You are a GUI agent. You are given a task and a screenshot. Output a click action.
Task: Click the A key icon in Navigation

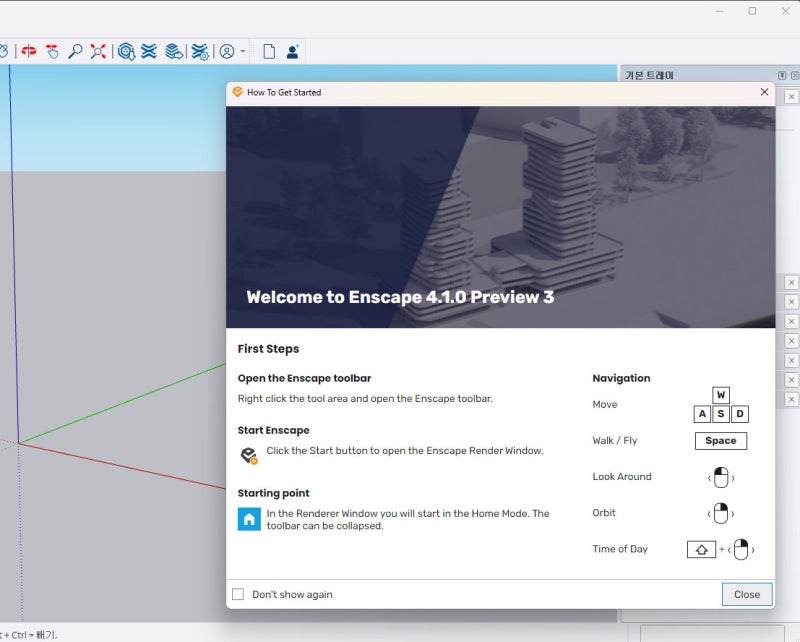coord(703,414)
